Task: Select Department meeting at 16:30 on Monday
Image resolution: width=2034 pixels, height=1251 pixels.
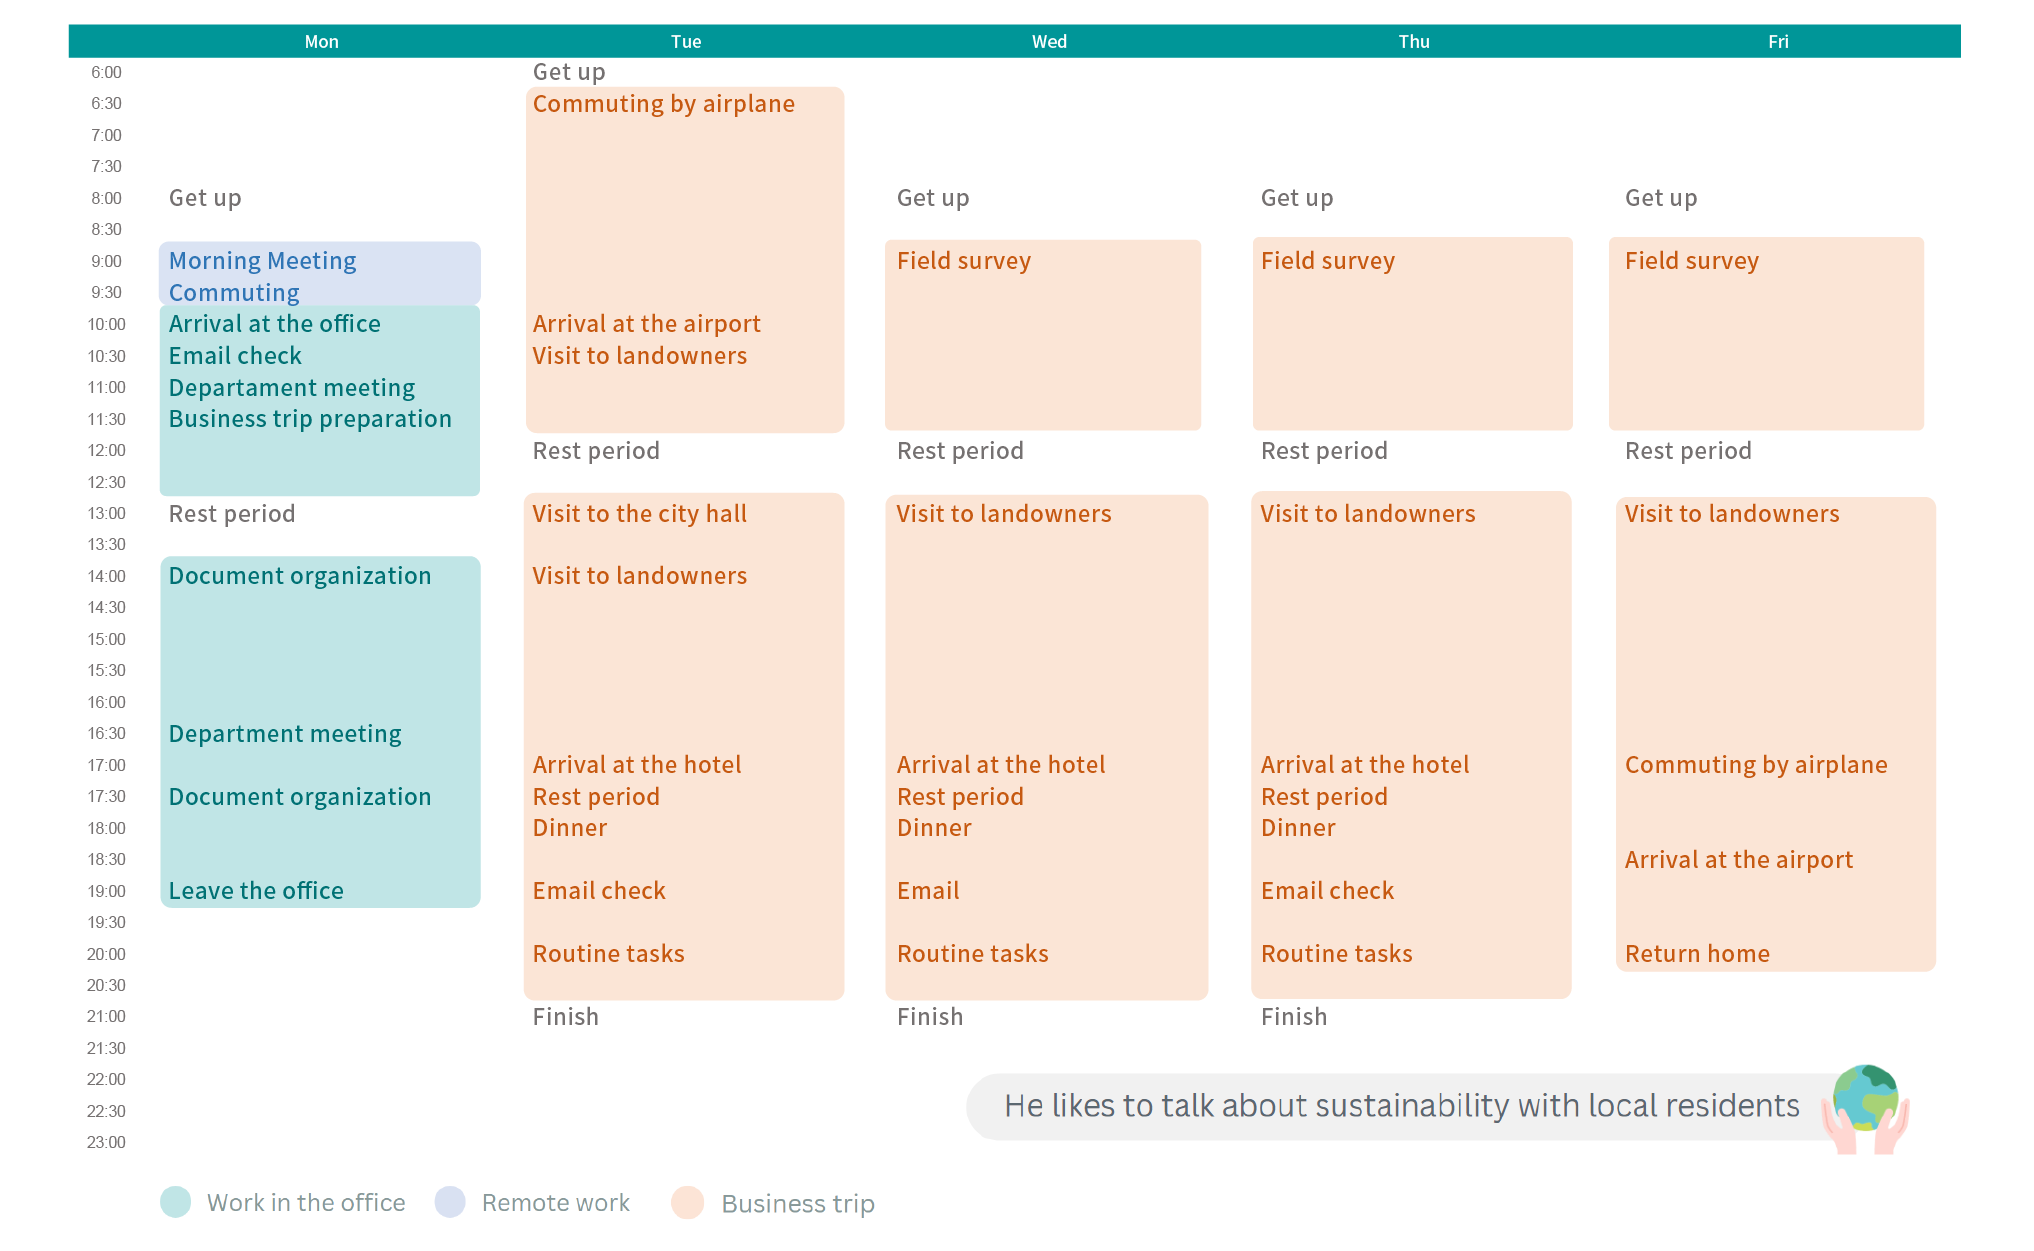Action: pos(285,734)
